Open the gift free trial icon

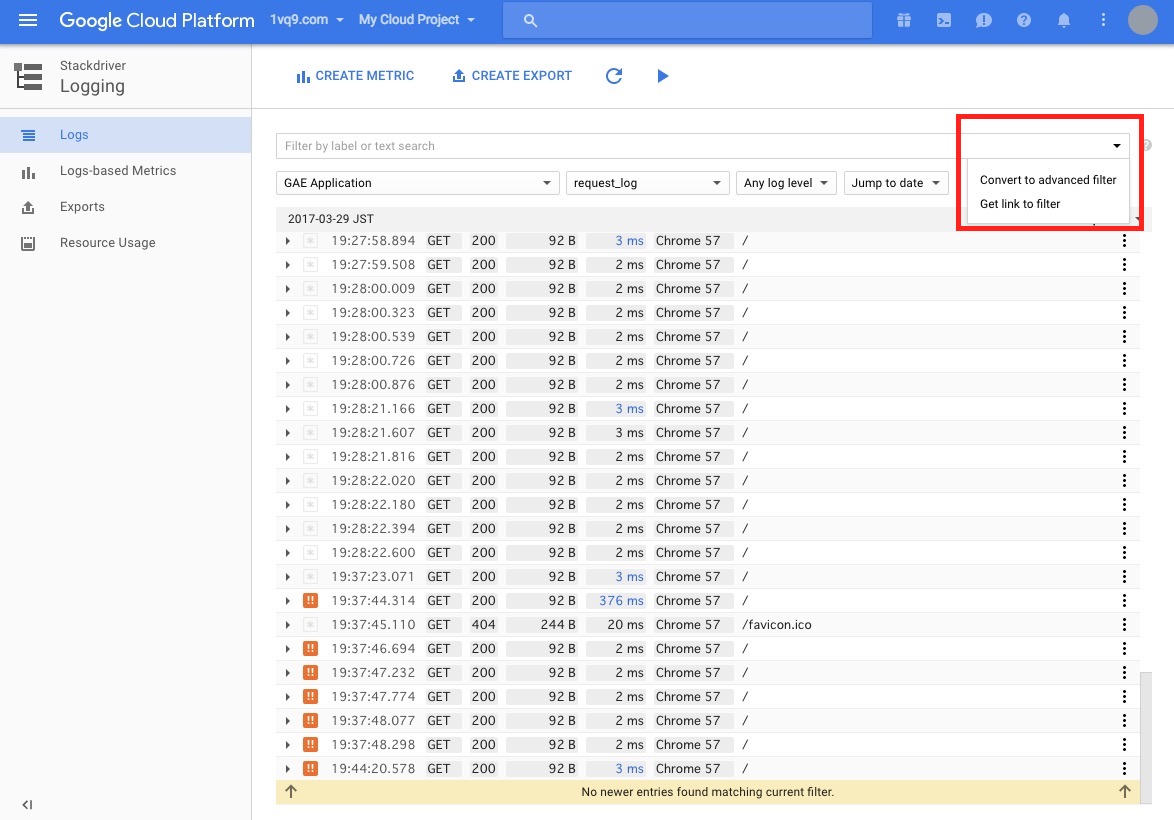[904, 20]
